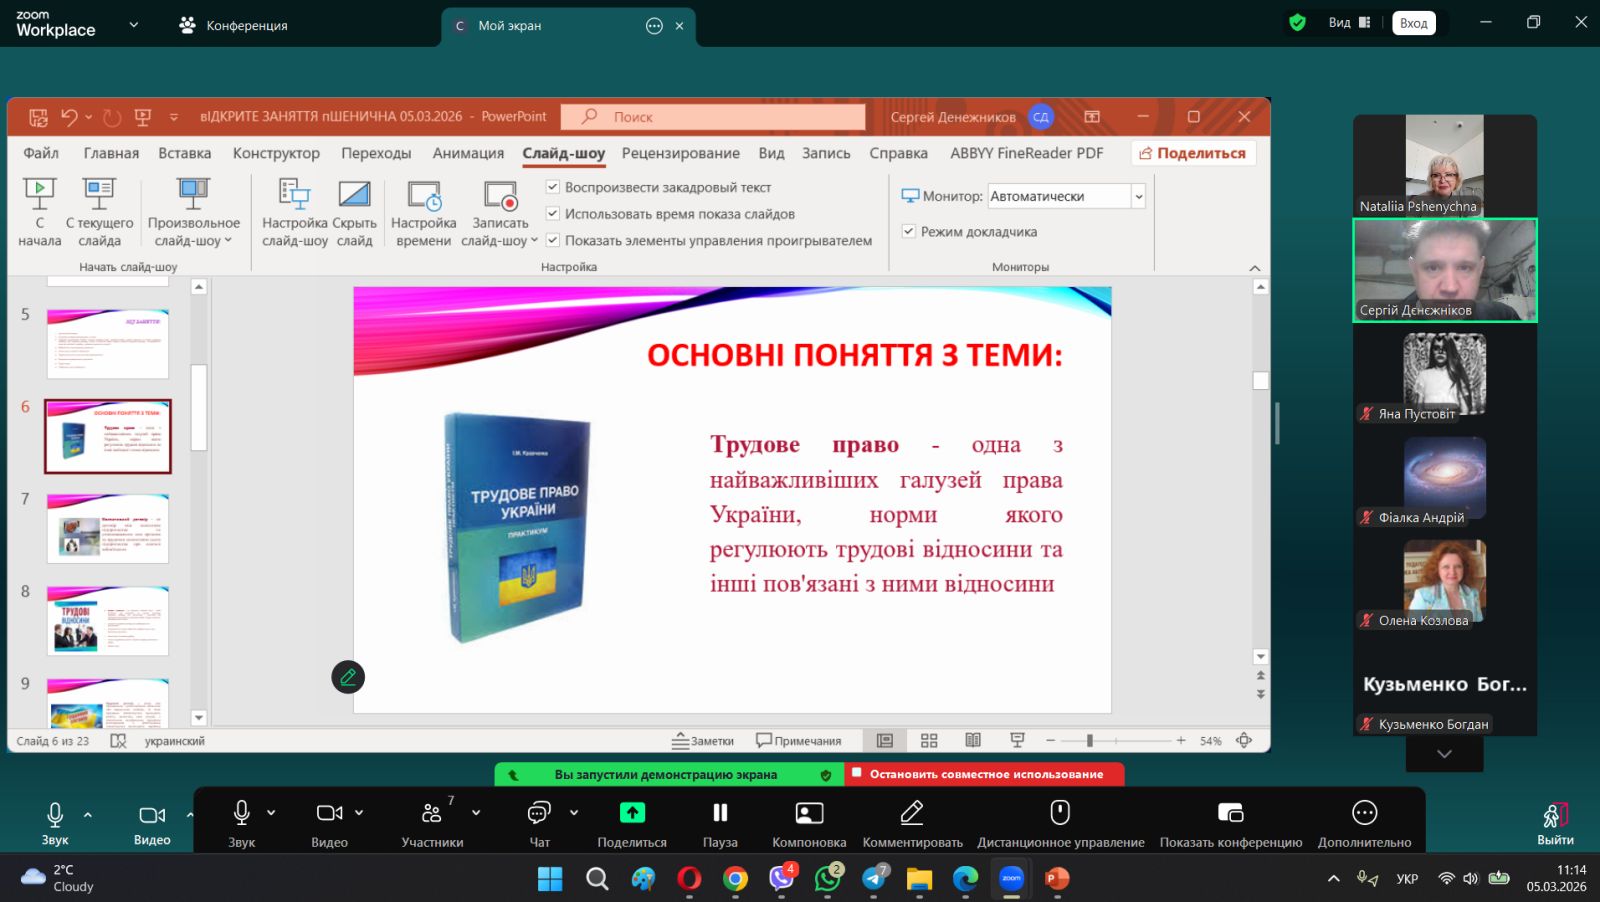Viewport: 1600px width, 902px height.
Task: Click "Остановить совместное использование" button
Action: coord(985,775)
